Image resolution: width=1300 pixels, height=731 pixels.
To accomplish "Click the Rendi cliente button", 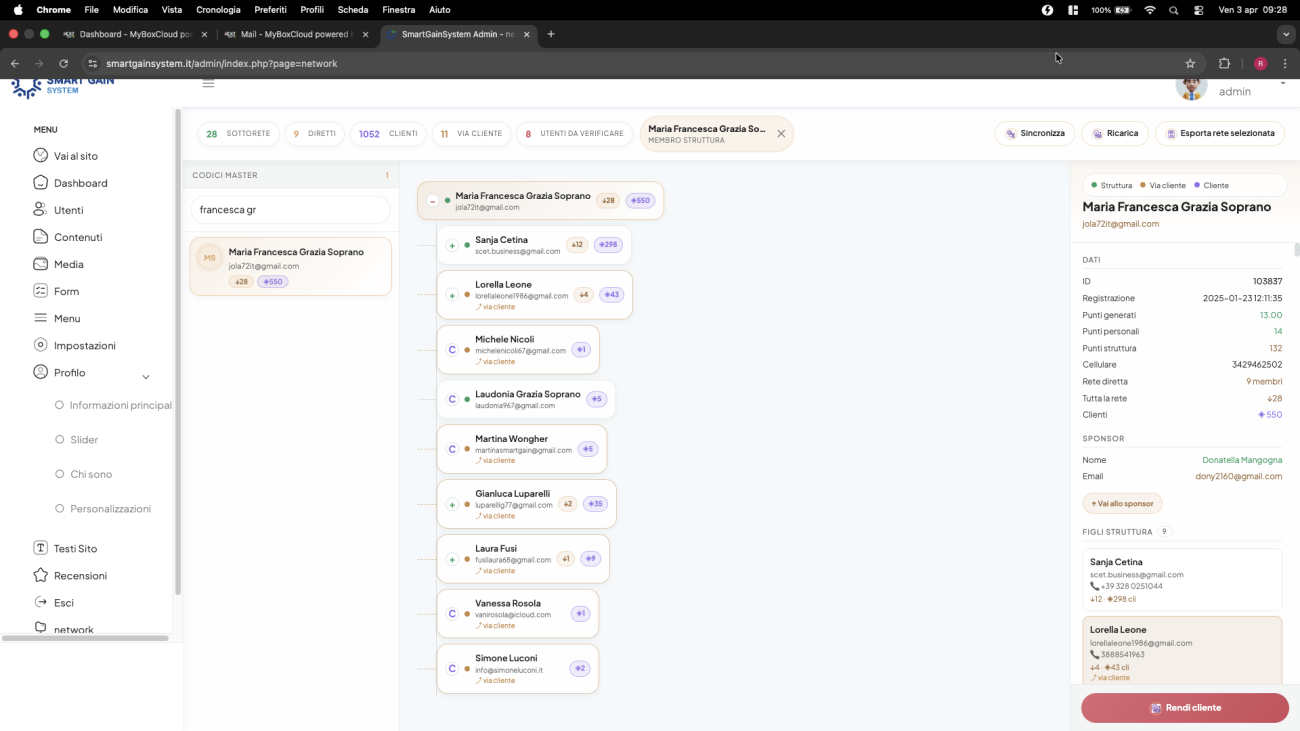I will point(1185,708).
